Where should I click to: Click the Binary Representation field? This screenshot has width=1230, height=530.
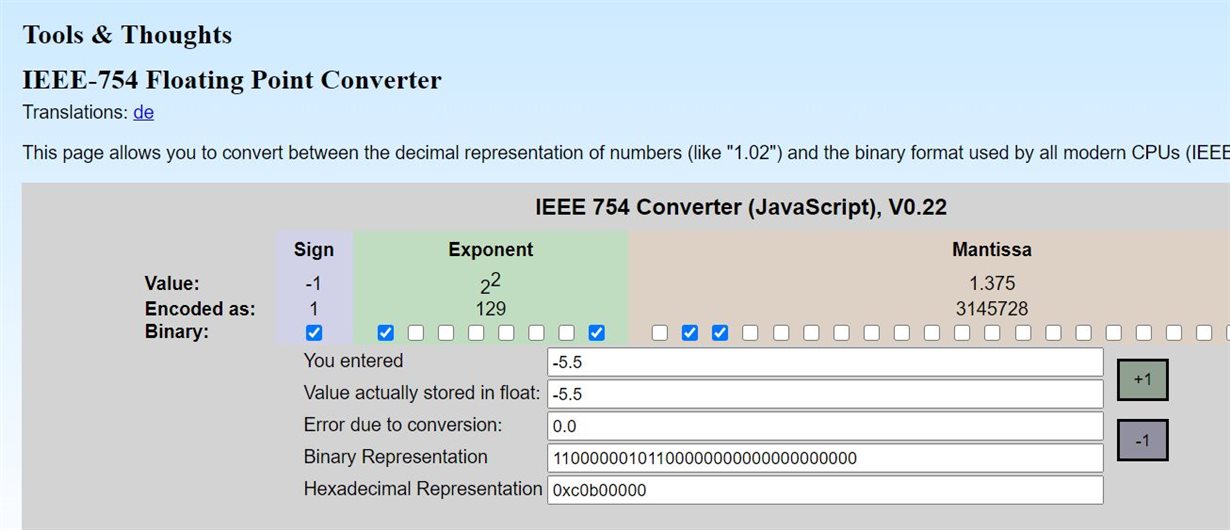(x=825, y=458)
